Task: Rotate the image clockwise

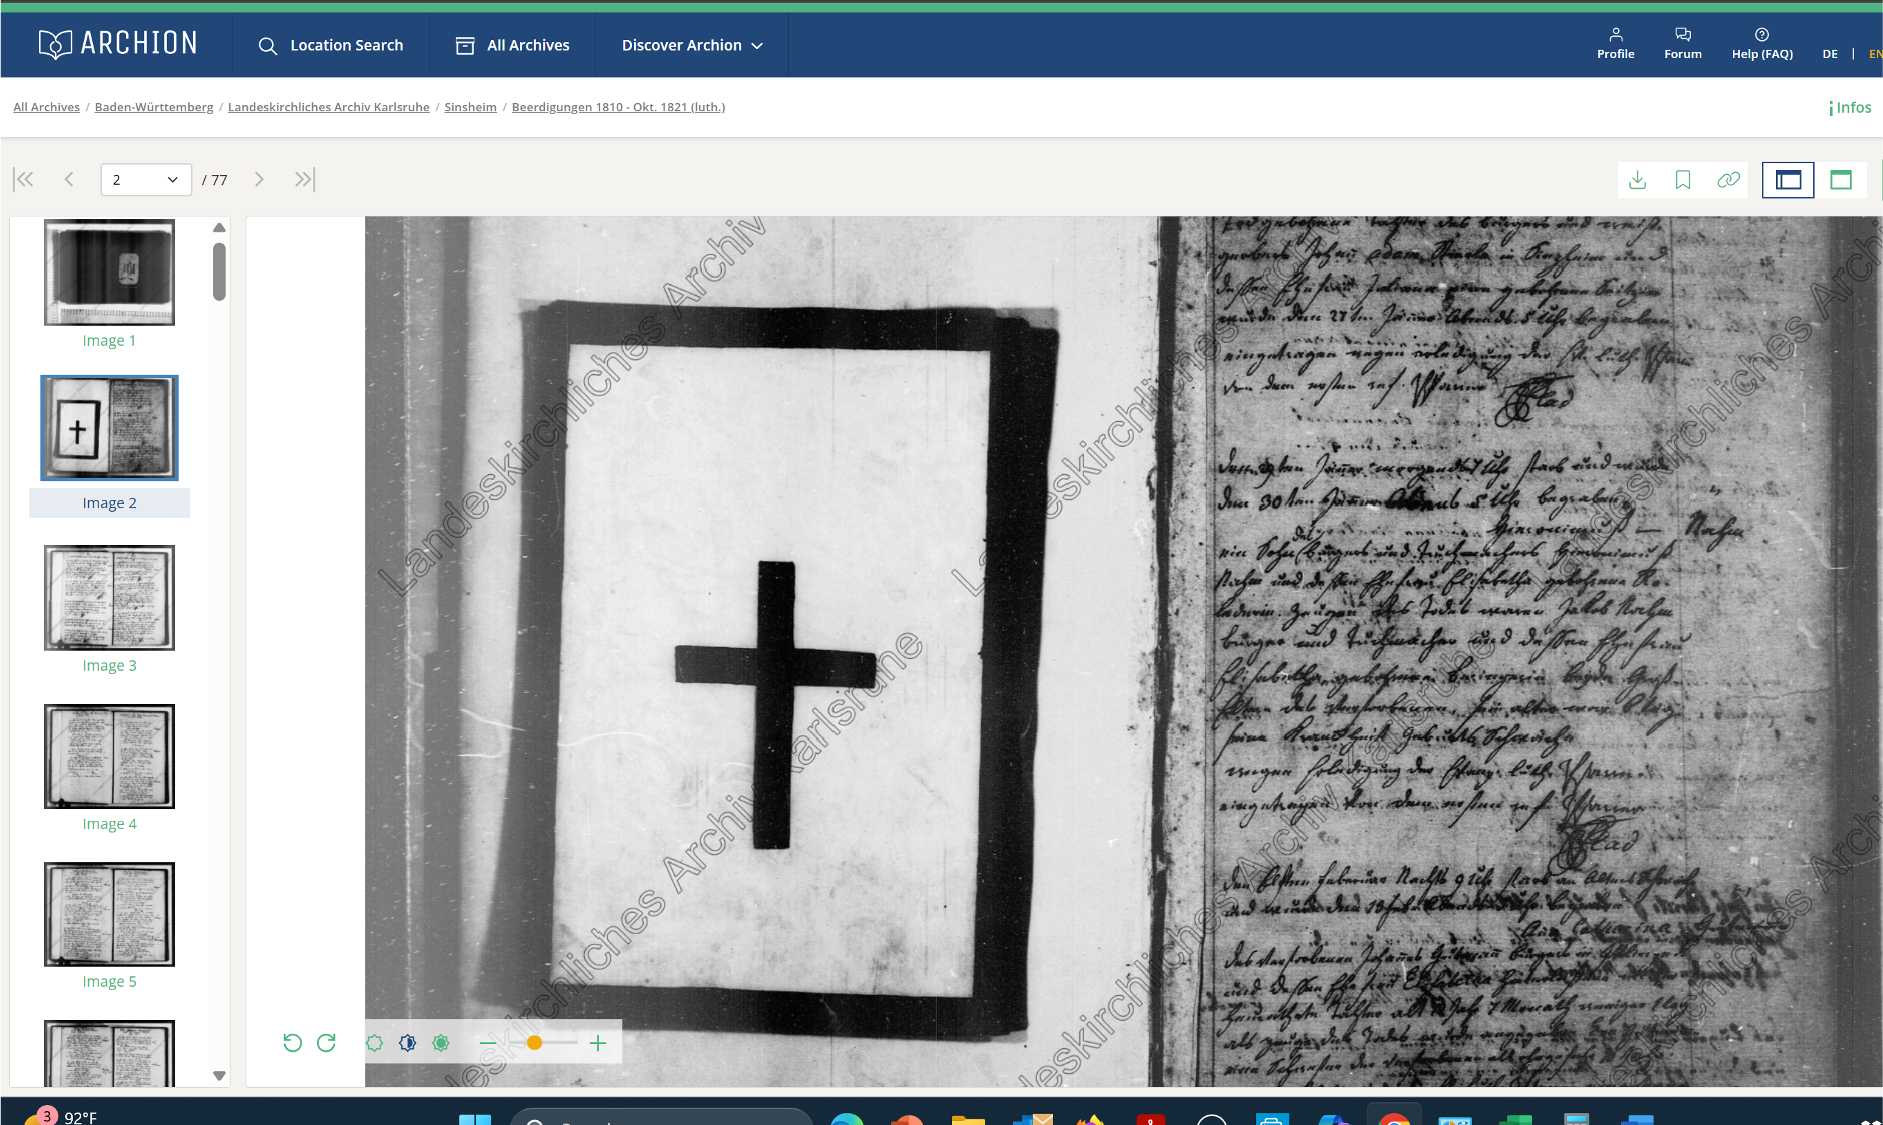Action: tap(326, 1043)
